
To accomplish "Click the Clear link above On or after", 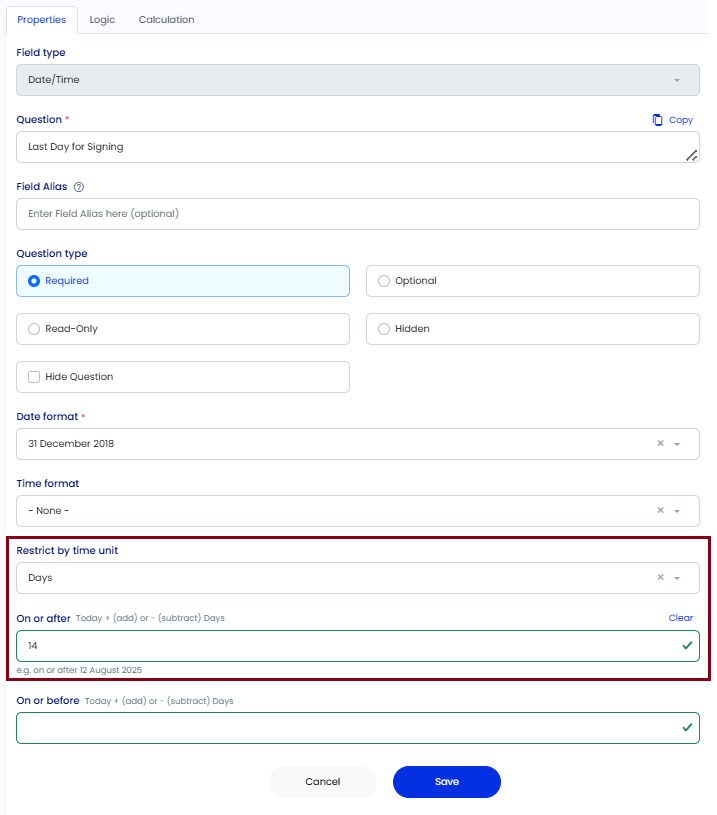I will pos(681,618).
